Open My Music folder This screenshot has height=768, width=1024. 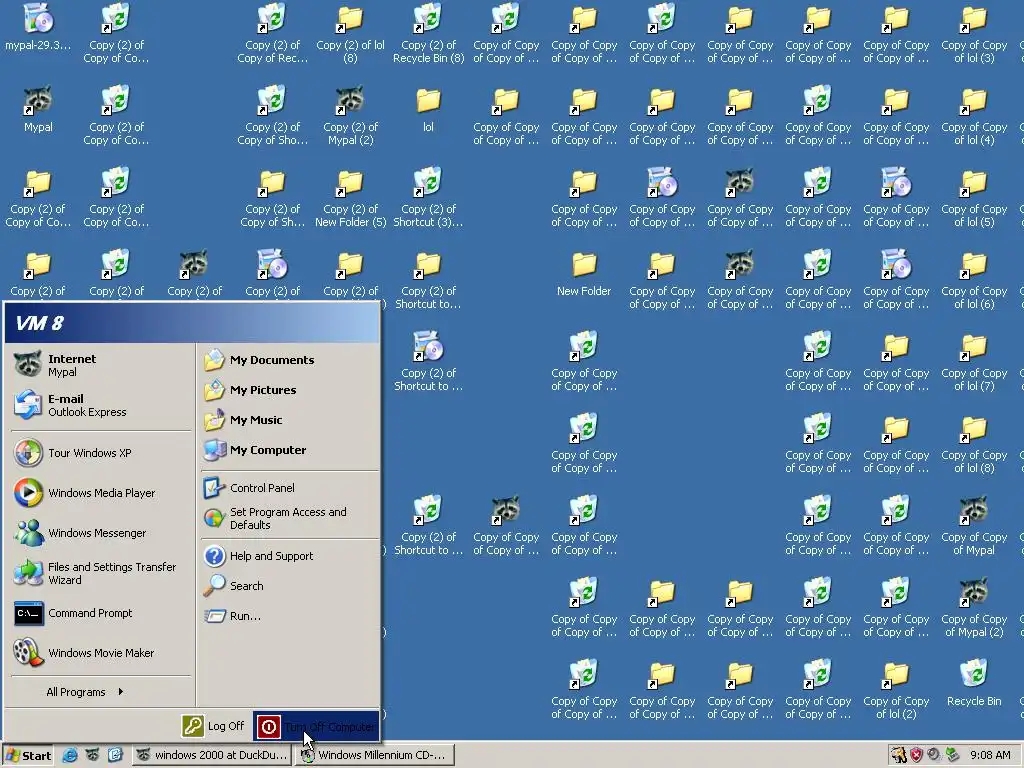click(x=289, y=420)
